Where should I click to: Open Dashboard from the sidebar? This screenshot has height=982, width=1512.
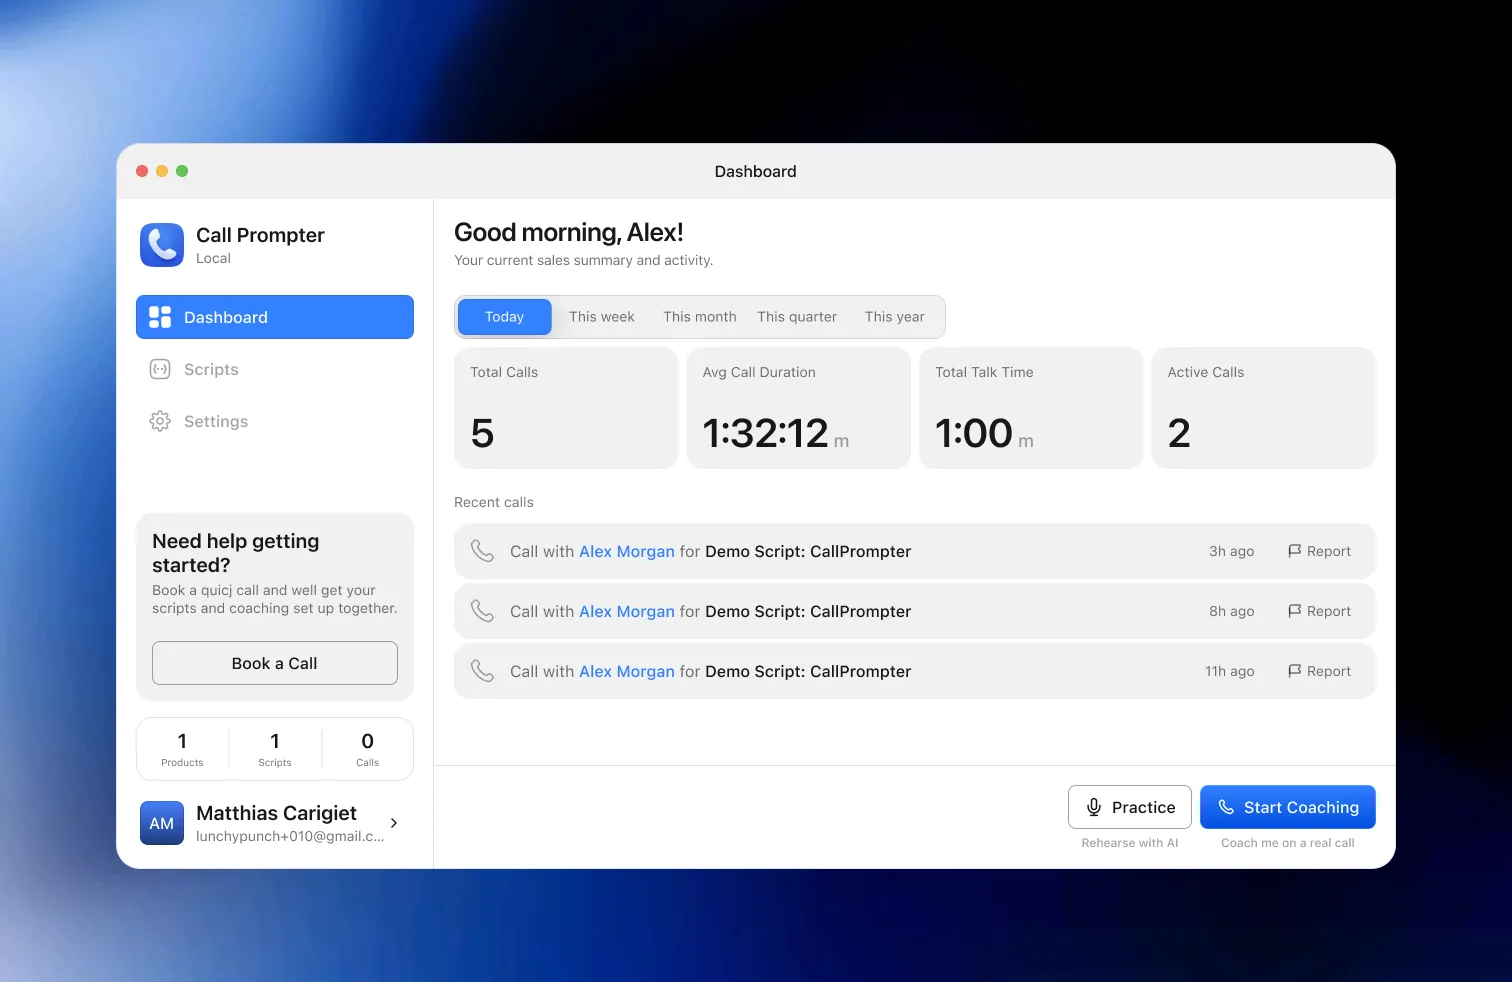(275, 317)
